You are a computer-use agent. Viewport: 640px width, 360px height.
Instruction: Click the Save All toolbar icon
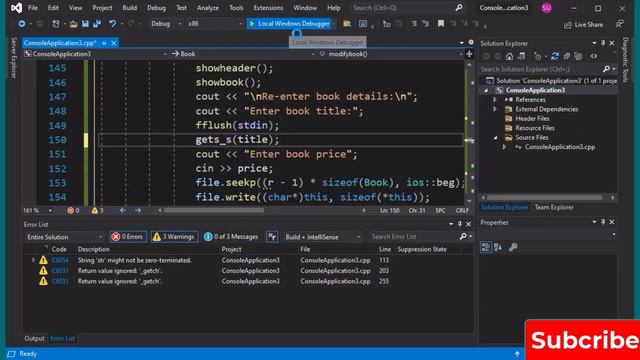tap(97, 24)
